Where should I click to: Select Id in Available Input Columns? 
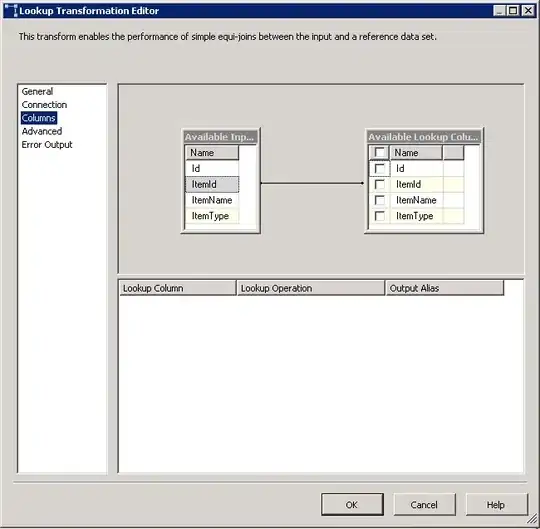[x=212, y=168]
